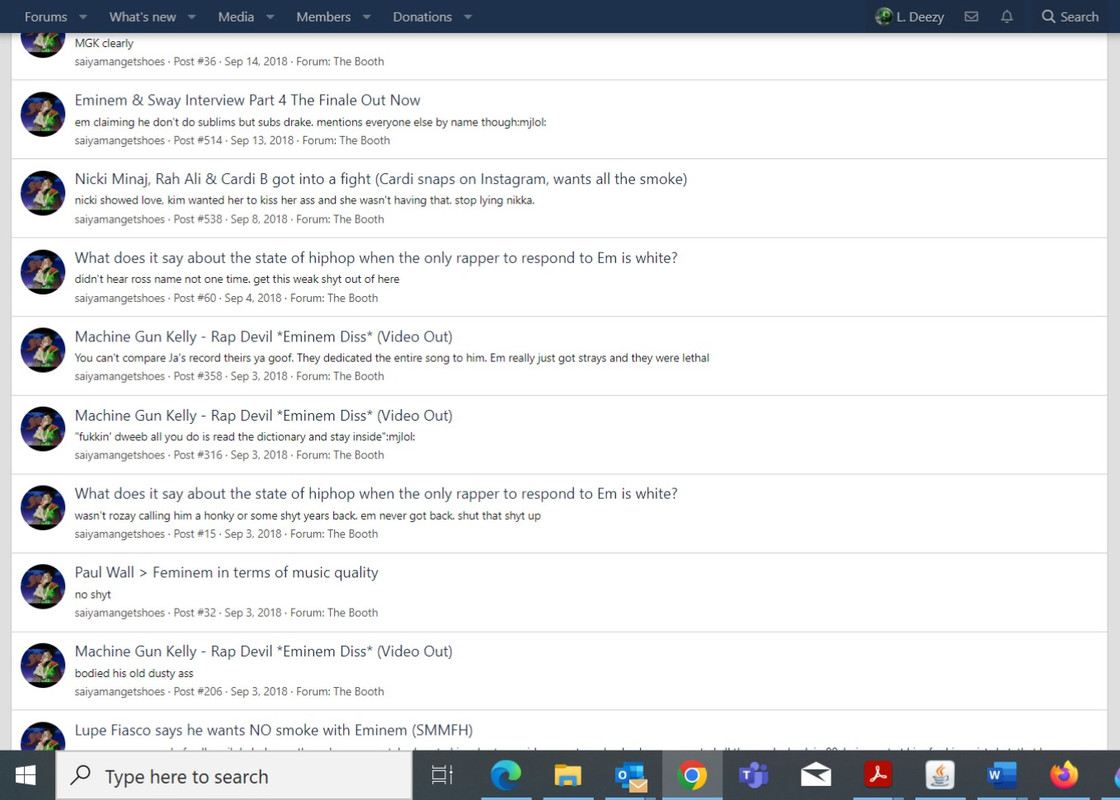Open the state of hiphop thread for Post #60
1120x800 pixels.
point(376,257)
